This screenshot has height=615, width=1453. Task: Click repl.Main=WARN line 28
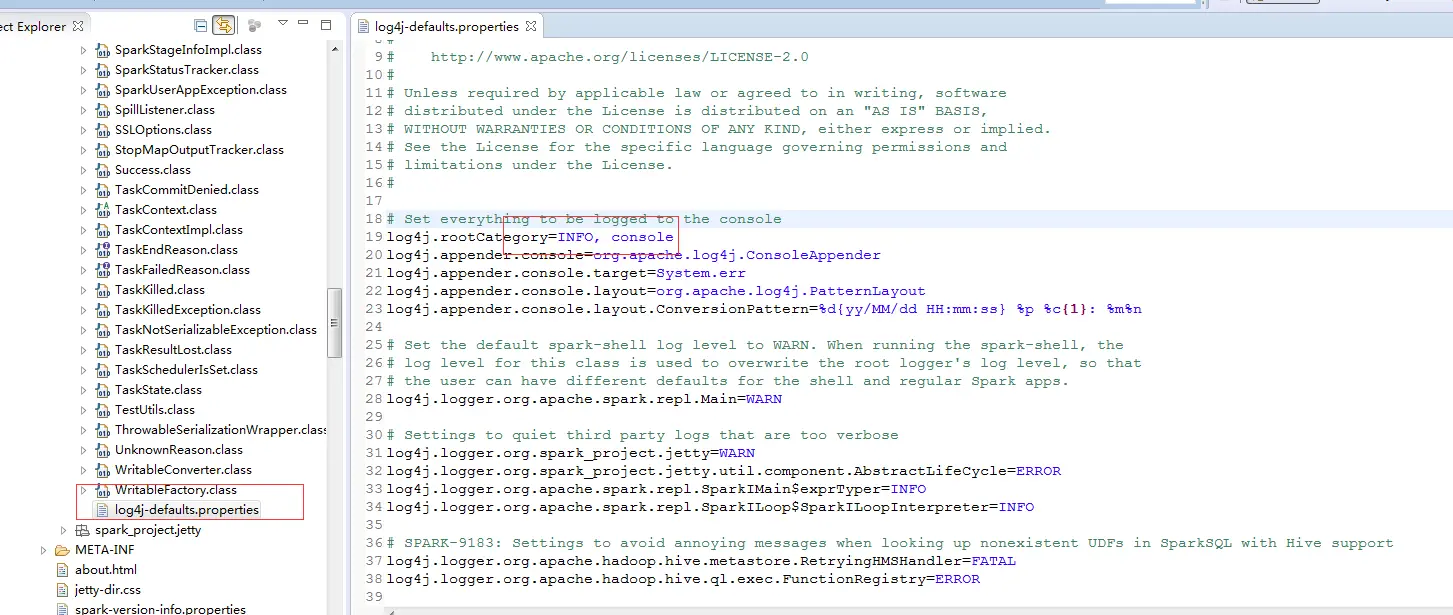585,399
